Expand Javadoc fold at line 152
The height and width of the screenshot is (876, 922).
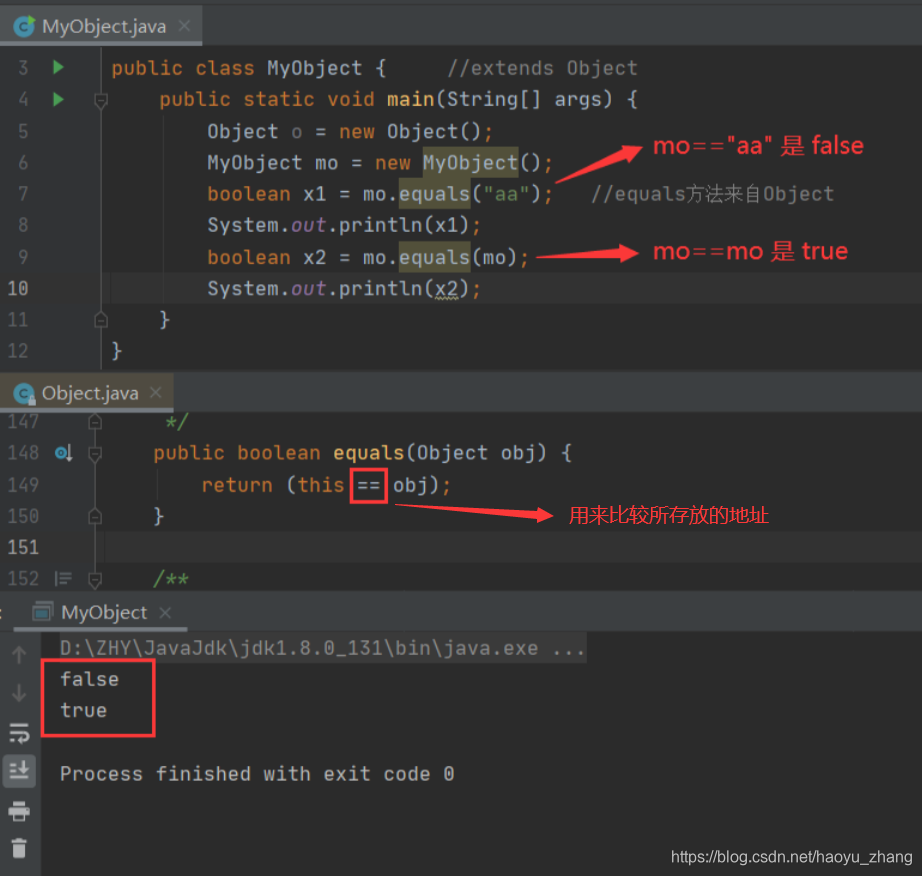(95, 580)
